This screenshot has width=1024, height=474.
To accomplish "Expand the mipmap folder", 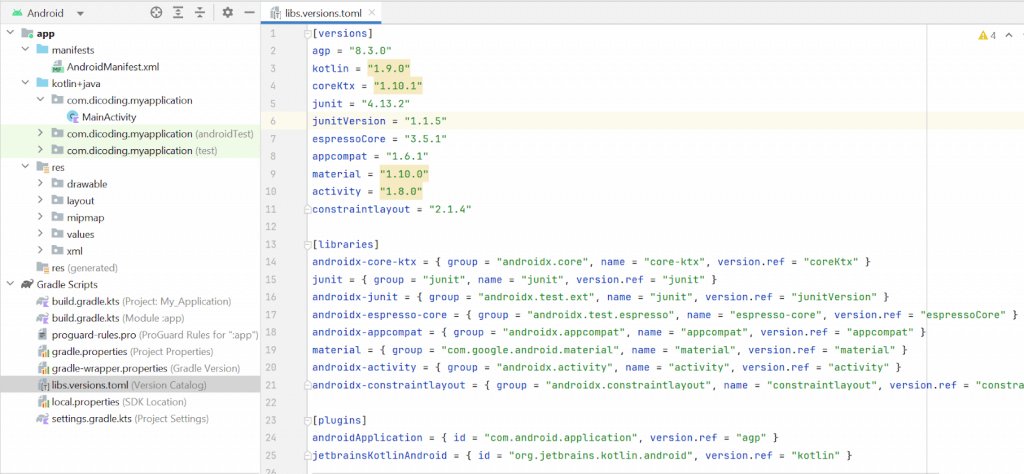I will [40, 217].
